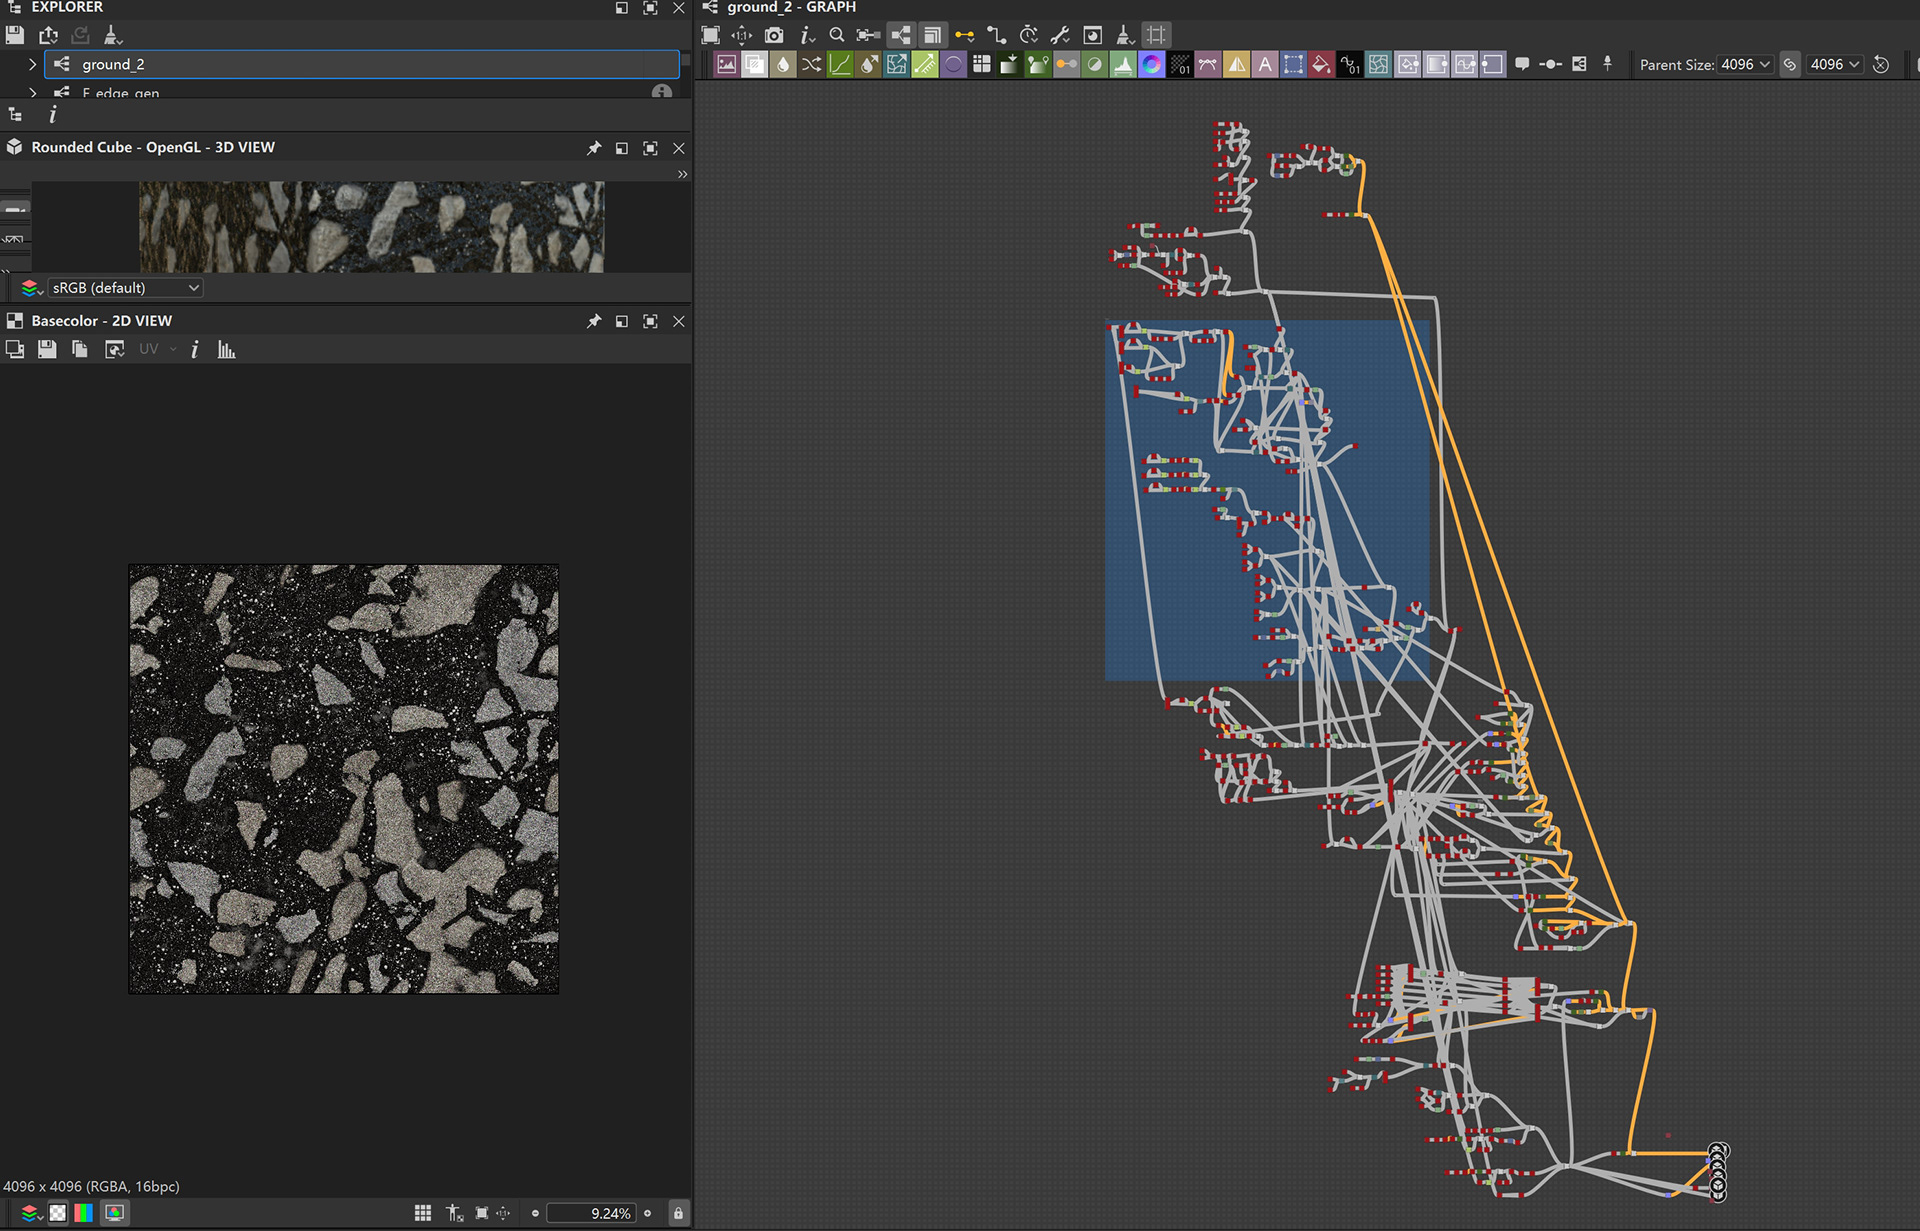
Task: Click the 9.24% zoom value field
Action: coord(590,1213)
